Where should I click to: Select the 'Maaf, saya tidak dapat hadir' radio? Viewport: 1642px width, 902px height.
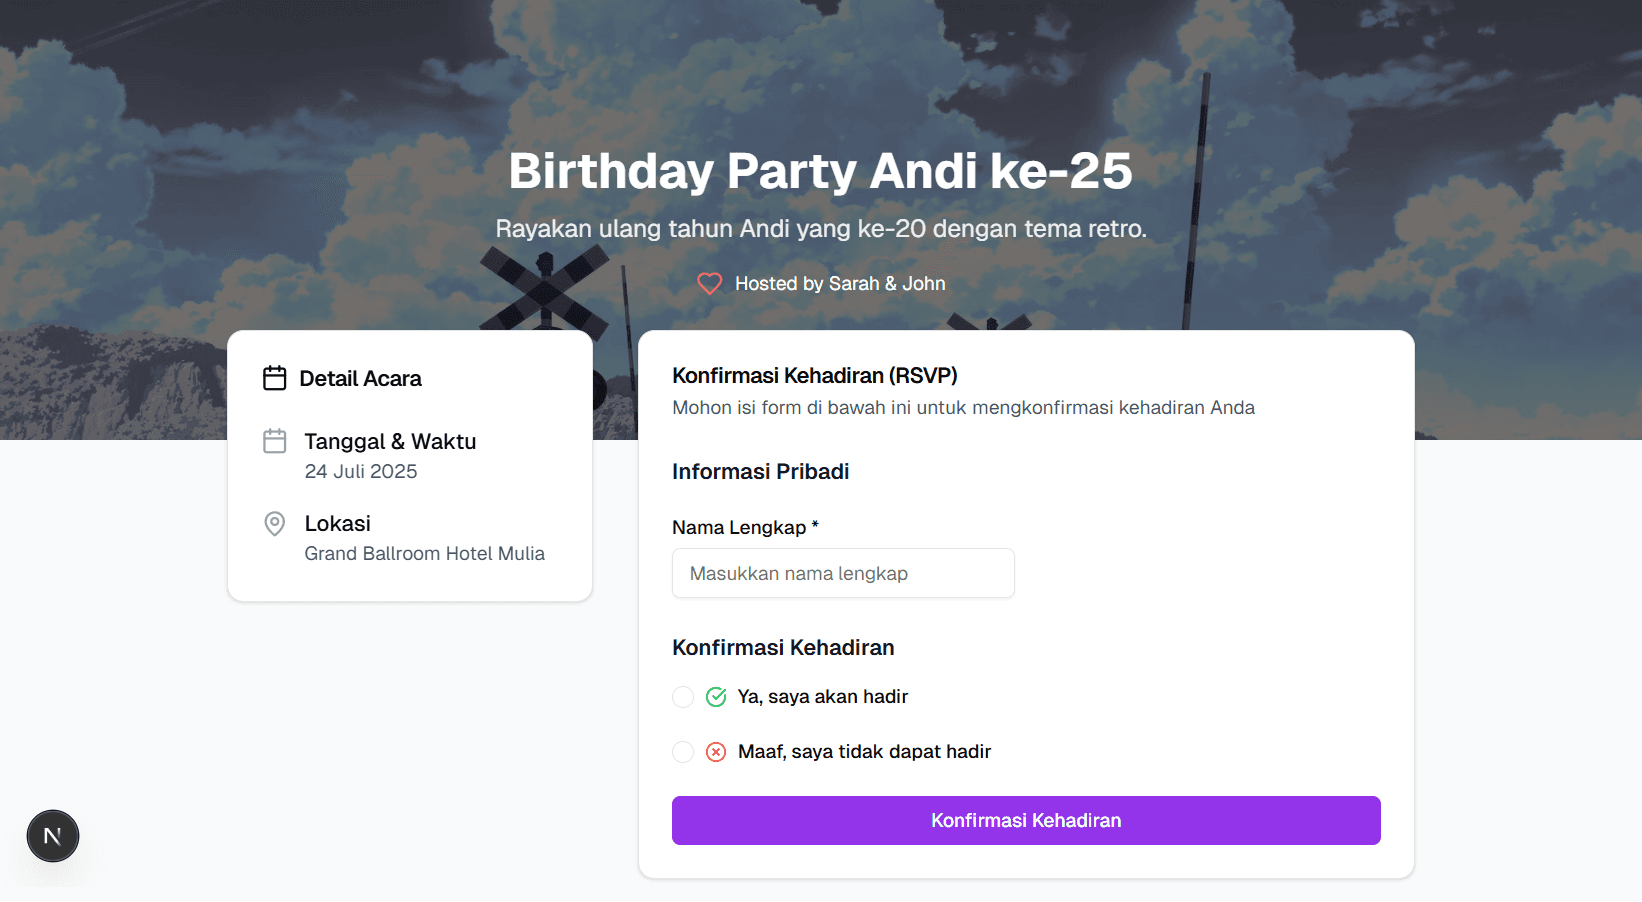point(683,752)
